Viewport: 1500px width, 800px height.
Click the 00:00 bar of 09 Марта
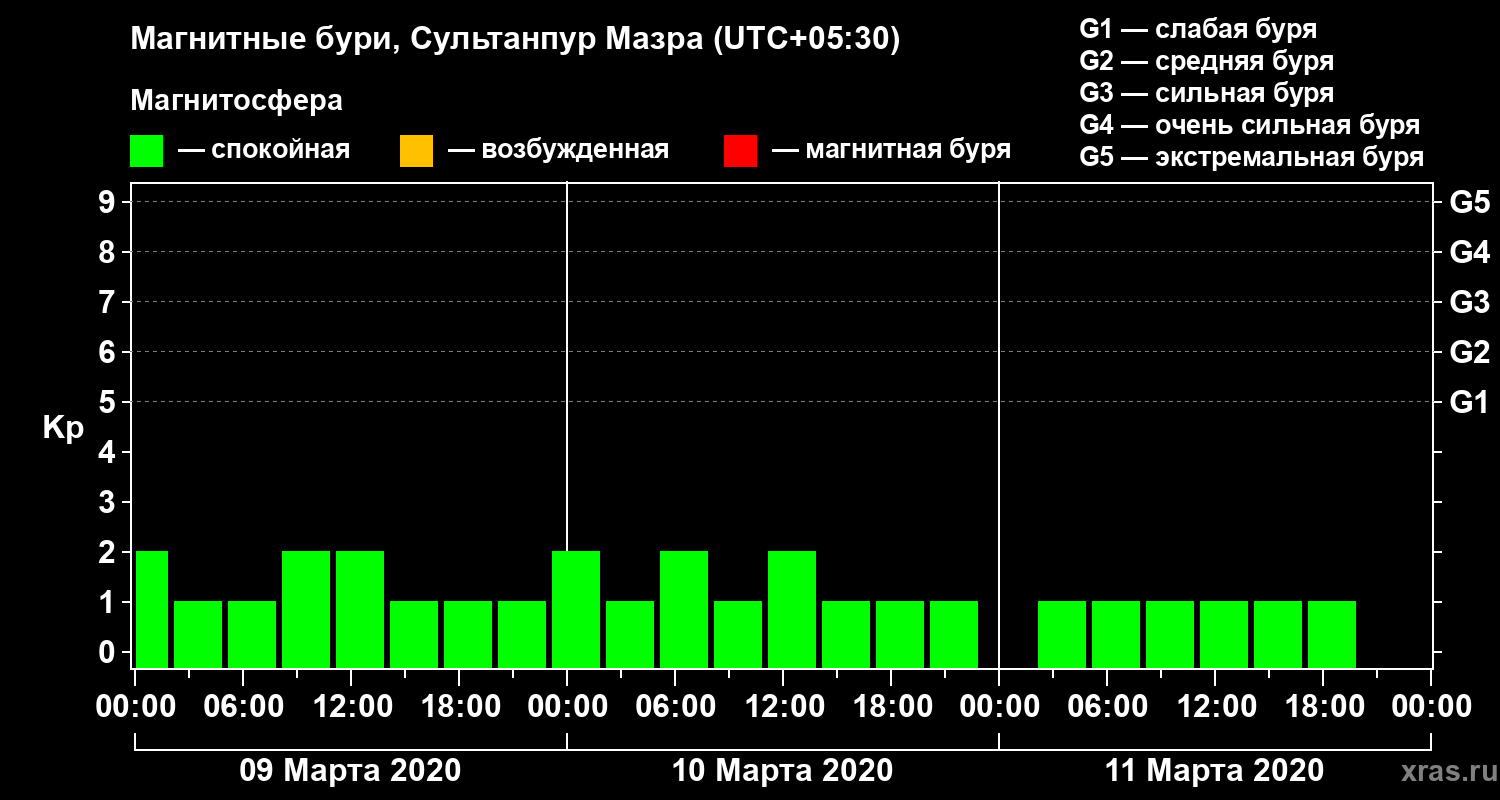(x=151, y=609)
